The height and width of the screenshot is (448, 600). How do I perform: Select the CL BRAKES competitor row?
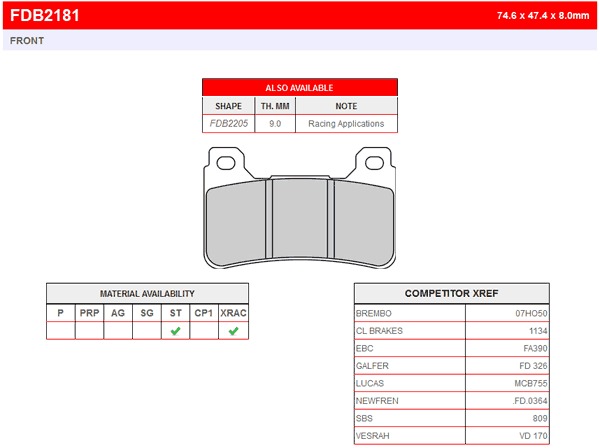click(x=452, y=331)
